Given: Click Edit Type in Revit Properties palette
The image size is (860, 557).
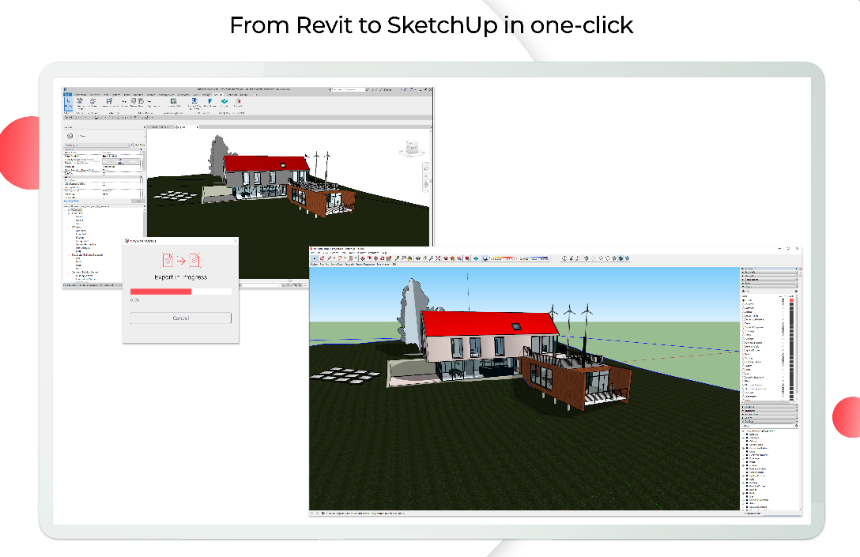Looking at the screenshot, I should (138, 145).
